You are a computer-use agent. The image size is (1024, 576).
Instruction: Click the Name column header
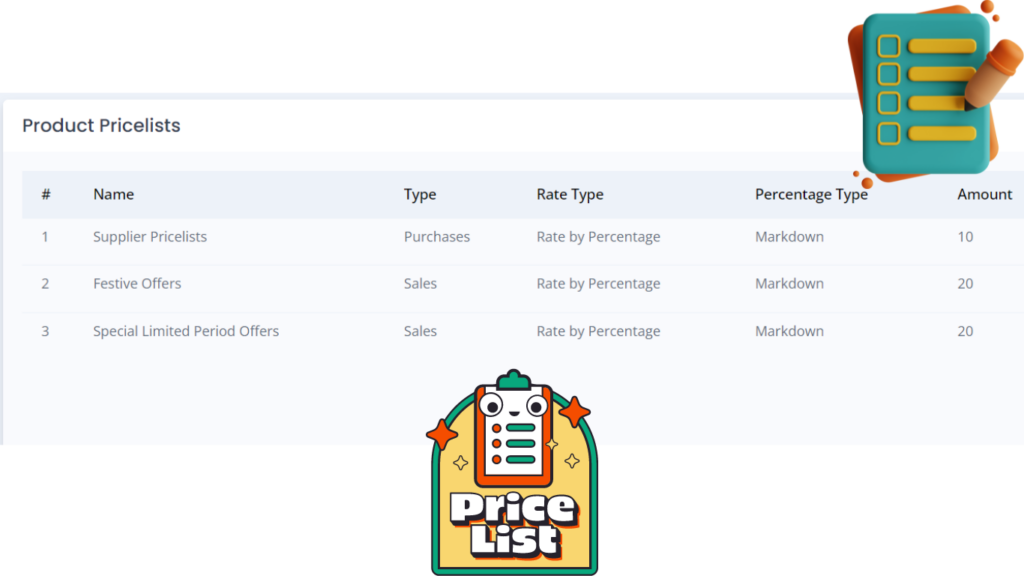coord(114,194)
